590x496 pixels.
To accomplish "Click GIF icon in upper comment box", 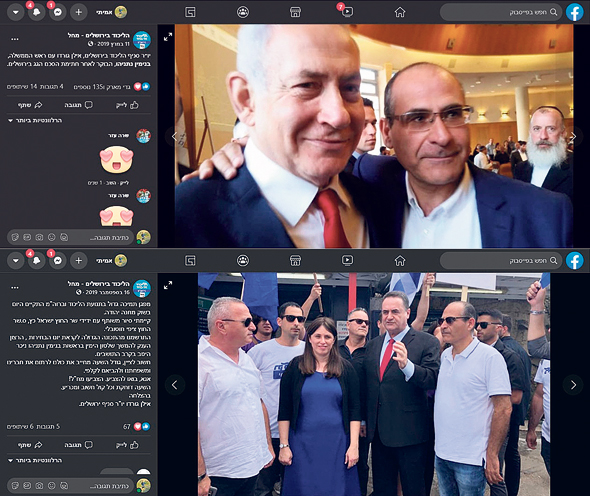I will coord(27,237).
